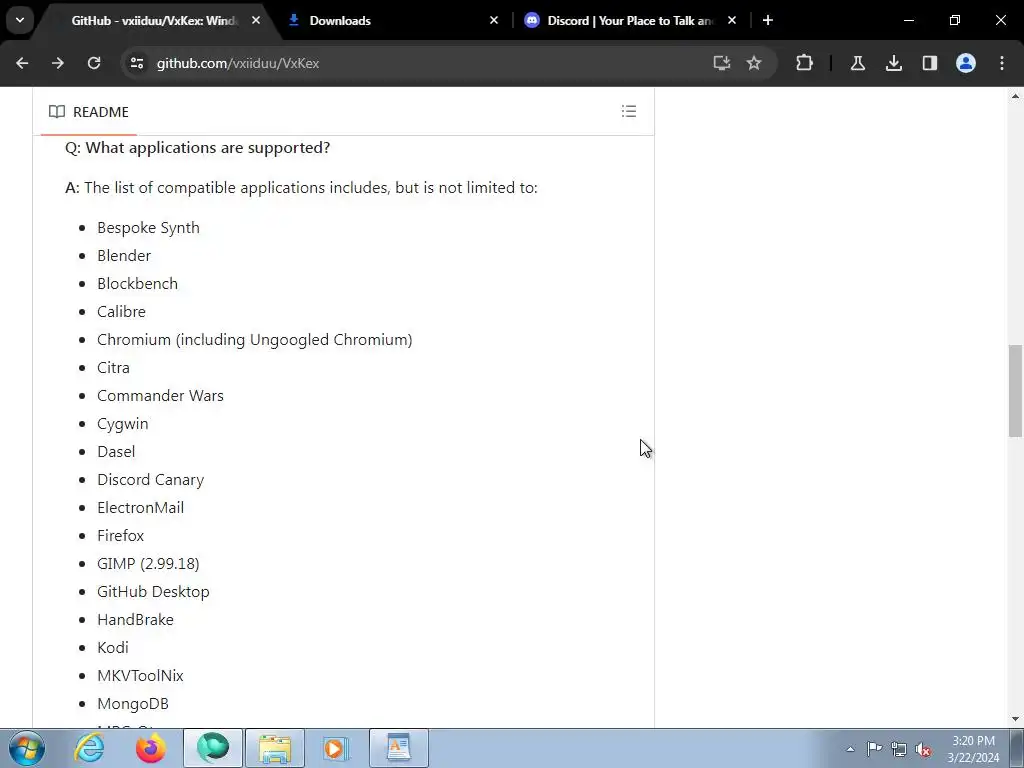Click page vertical scrollbar thumb
This screenshot has height=768, width=1024.
click(1015, 391)
